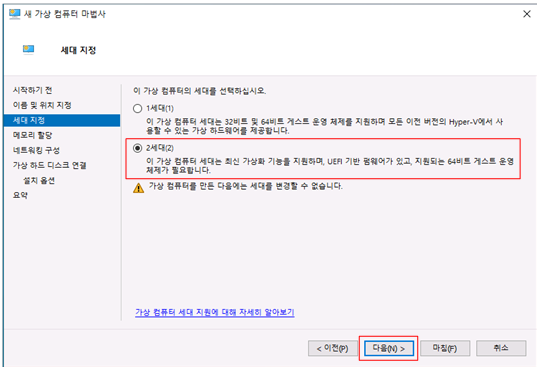Open the 가상 컴퓨터 세대 지원 link

point(215,312)
